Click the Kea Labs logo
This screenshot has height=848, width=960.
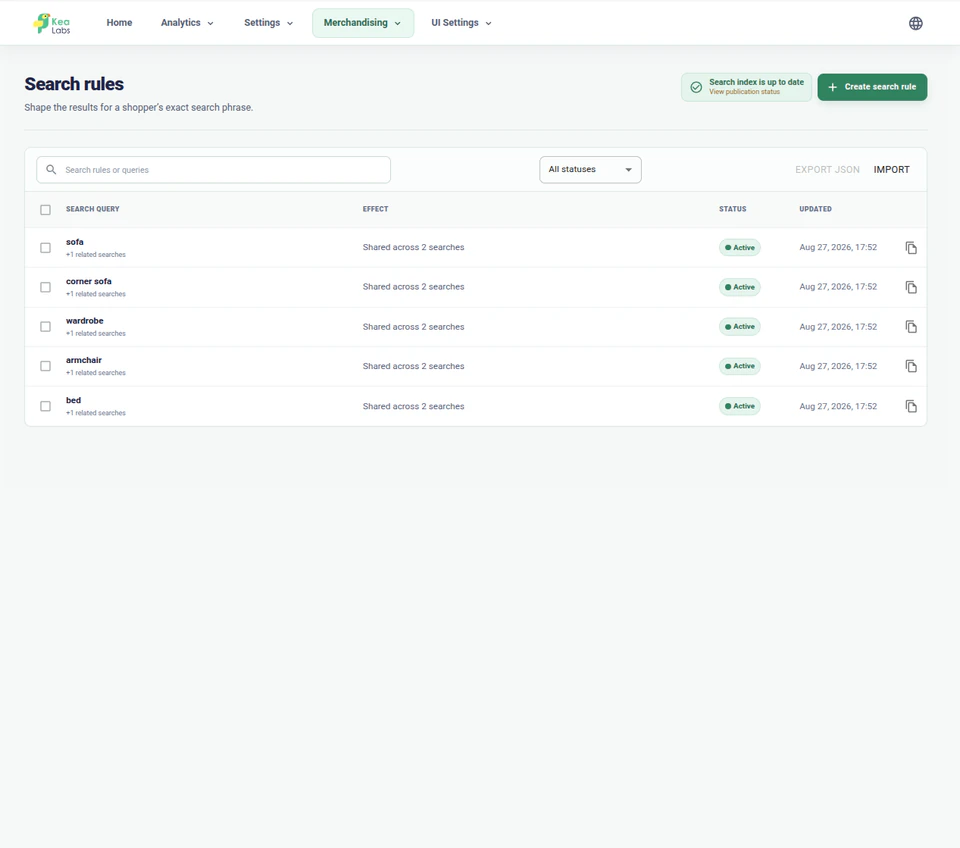pyautogui.click(x=52, y=23)
